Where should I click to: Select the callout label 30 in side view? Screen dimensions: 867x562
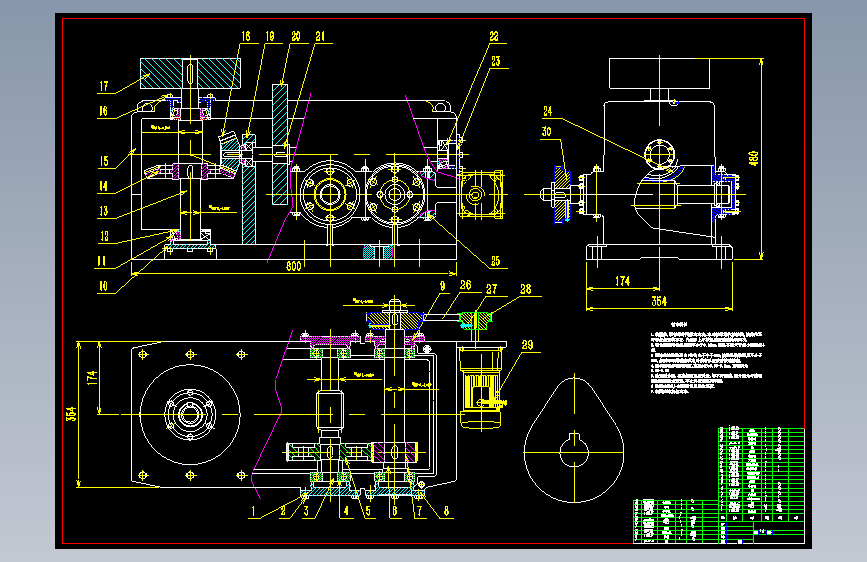(546, 132)
